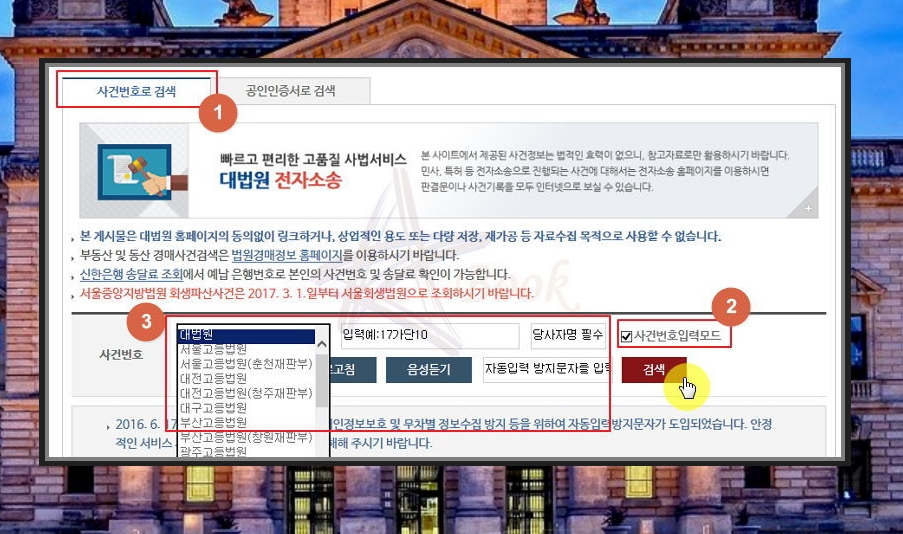The width and height of the screenshot is (903, 534).
Task: Click the 자동입력 방지문자 captcha input field
Action: coord(546,369)
